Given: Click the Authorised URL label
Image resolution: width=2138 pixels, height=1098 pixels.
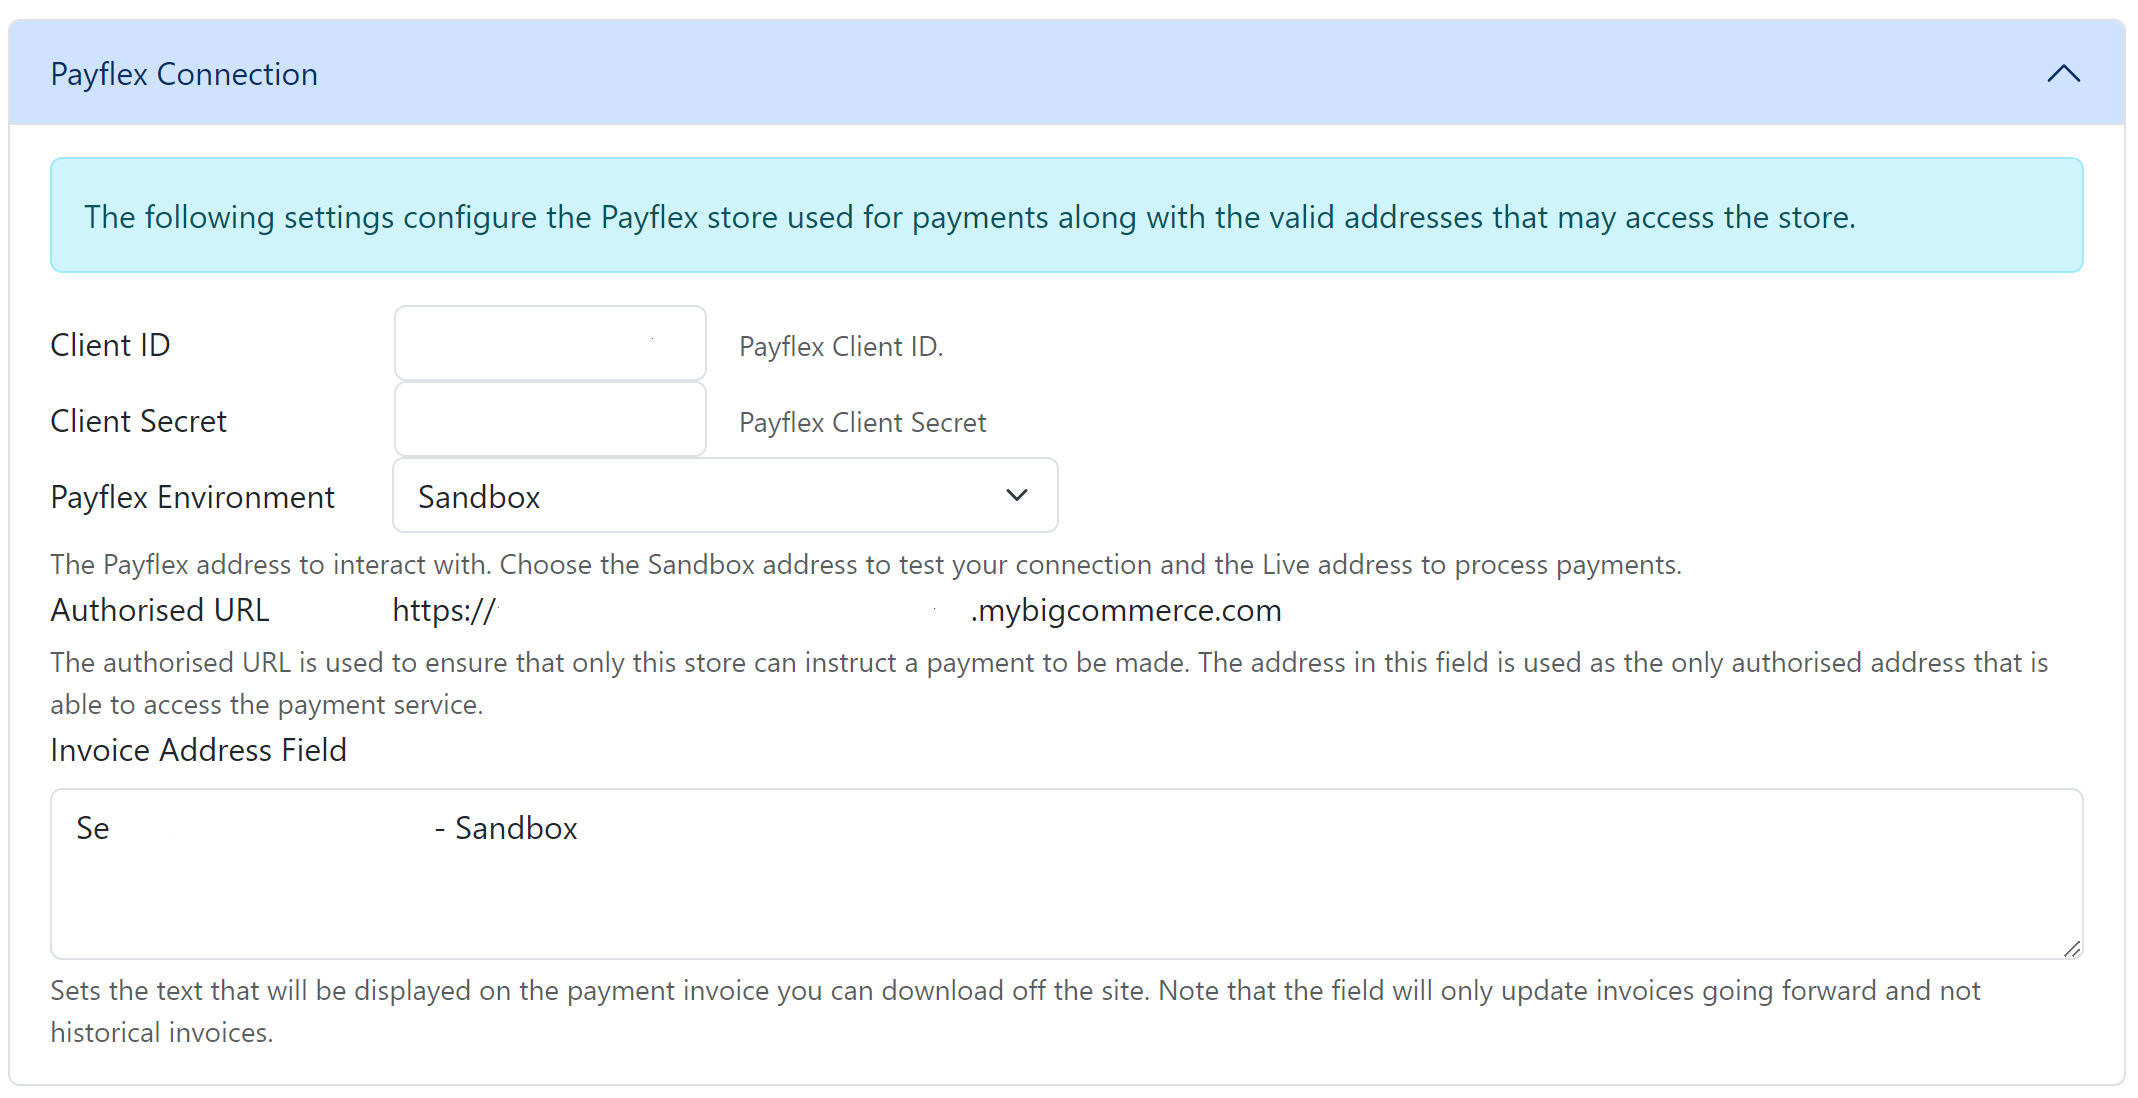Looking at the screenshot, I should tap(160, 610).
